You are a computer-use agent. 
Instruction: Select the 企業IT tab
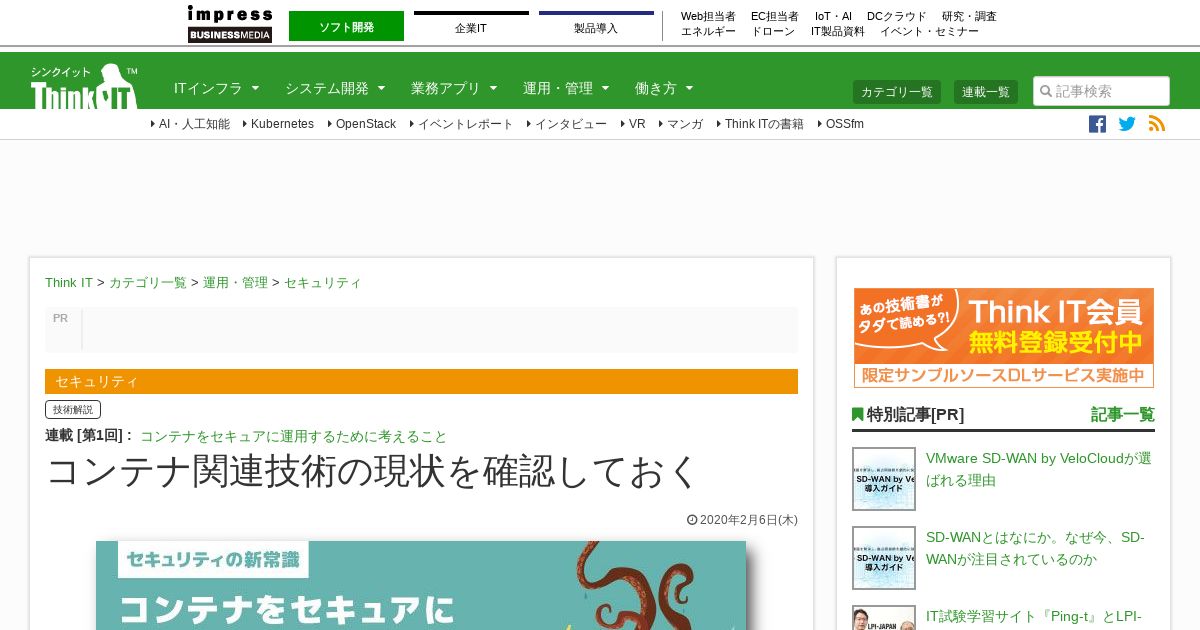[x=471, y=26]
